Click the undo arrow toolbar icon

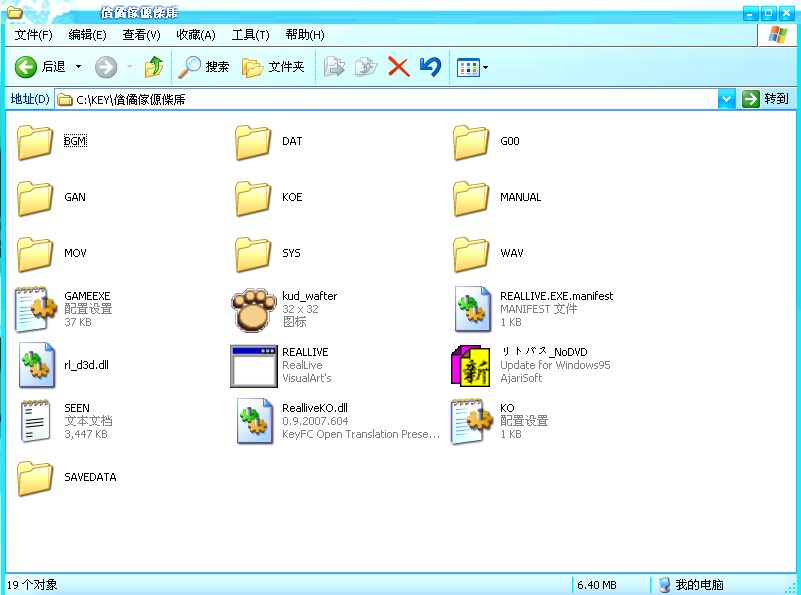click(429, 67)
